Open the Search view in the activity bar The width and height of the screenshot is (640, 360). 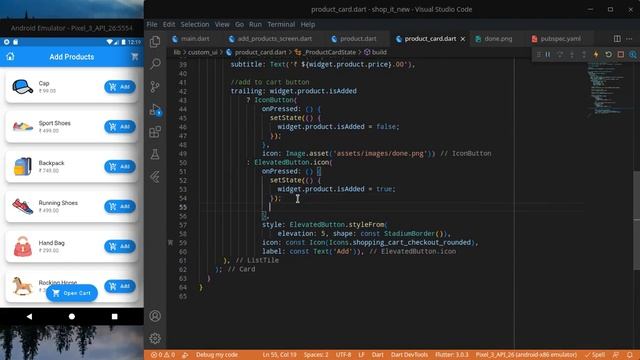pos(155,64)
